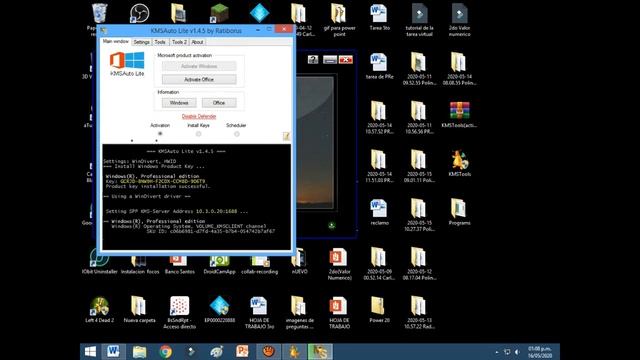Open the KMSTools WinRAR archive icon
The width and height of the screenshot is (640, 360).
point(459,111)
